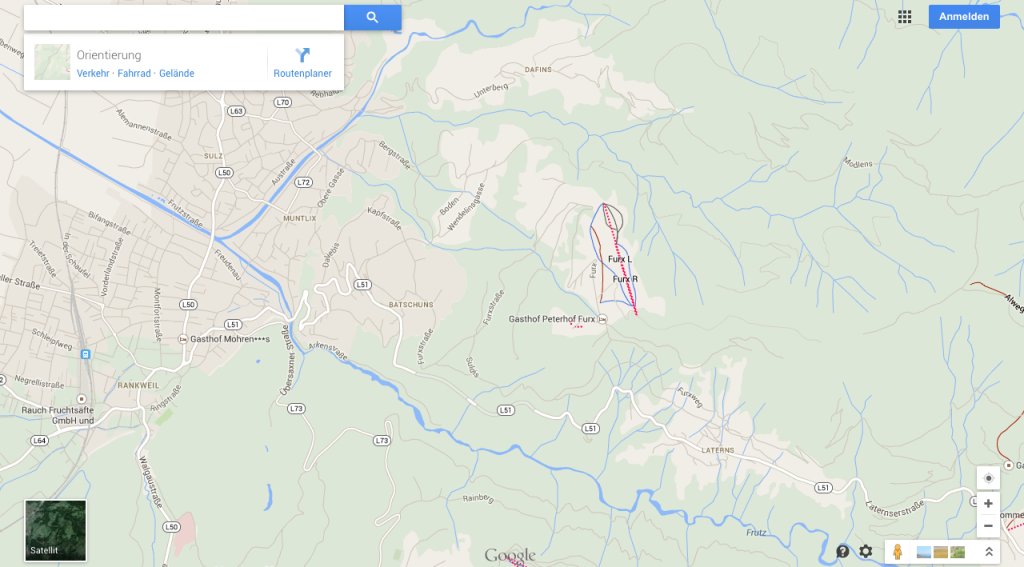
Task: Click inside the map search field
Action: (184, 18)
